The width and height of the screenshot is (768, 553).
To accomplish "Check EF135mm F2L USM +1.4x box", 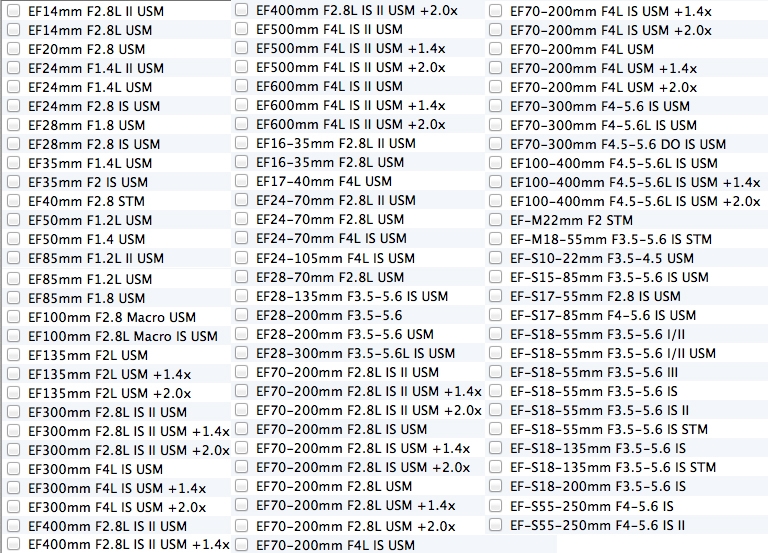I will click(14, 374).
